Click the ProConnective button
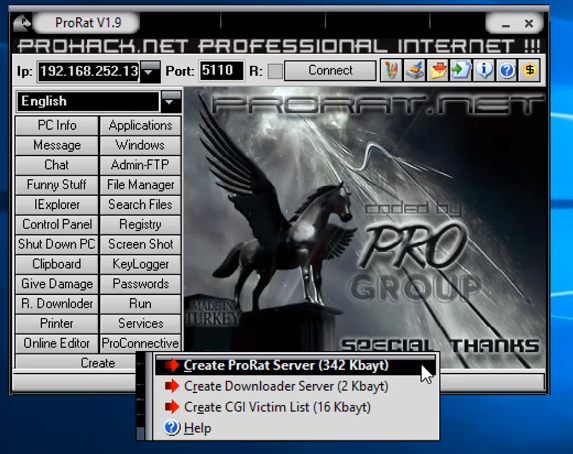This screenshot has height=454, width=573. pos(140,343)
